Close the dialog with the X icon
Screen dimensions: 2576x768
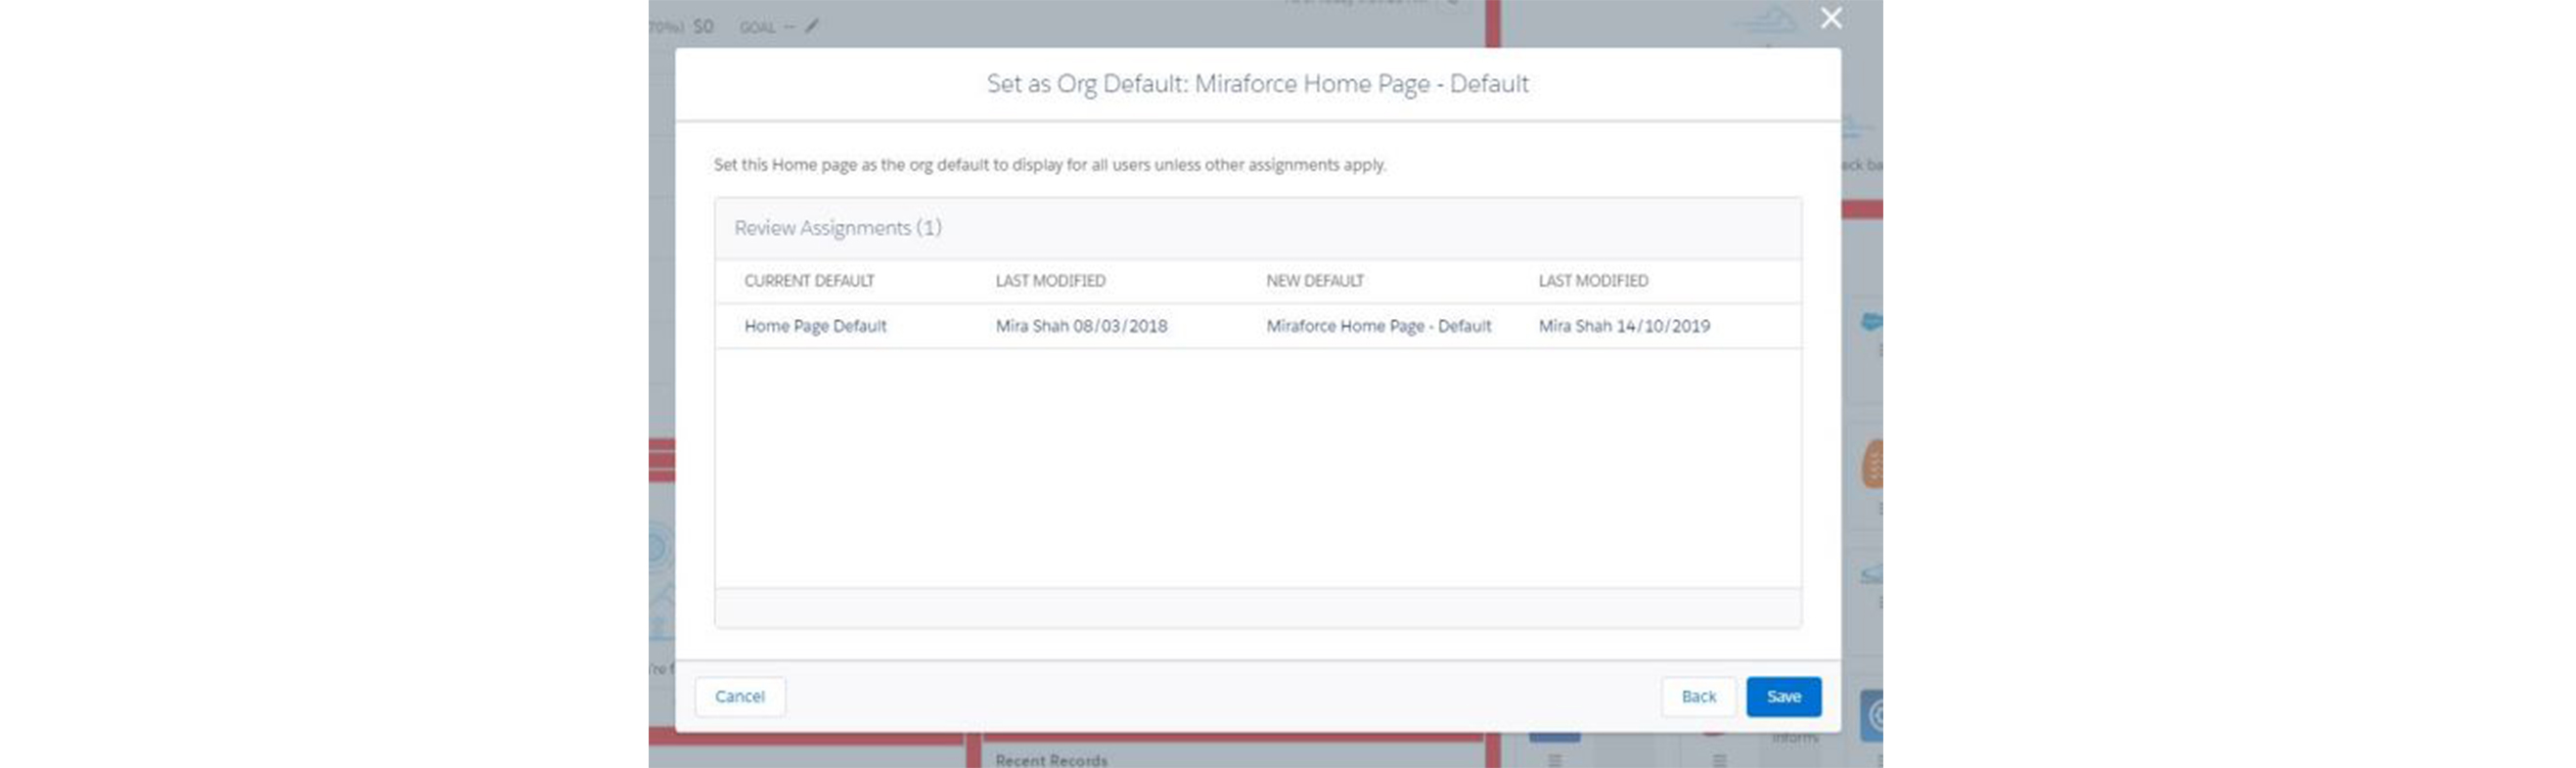click(x=1831, y=18)
